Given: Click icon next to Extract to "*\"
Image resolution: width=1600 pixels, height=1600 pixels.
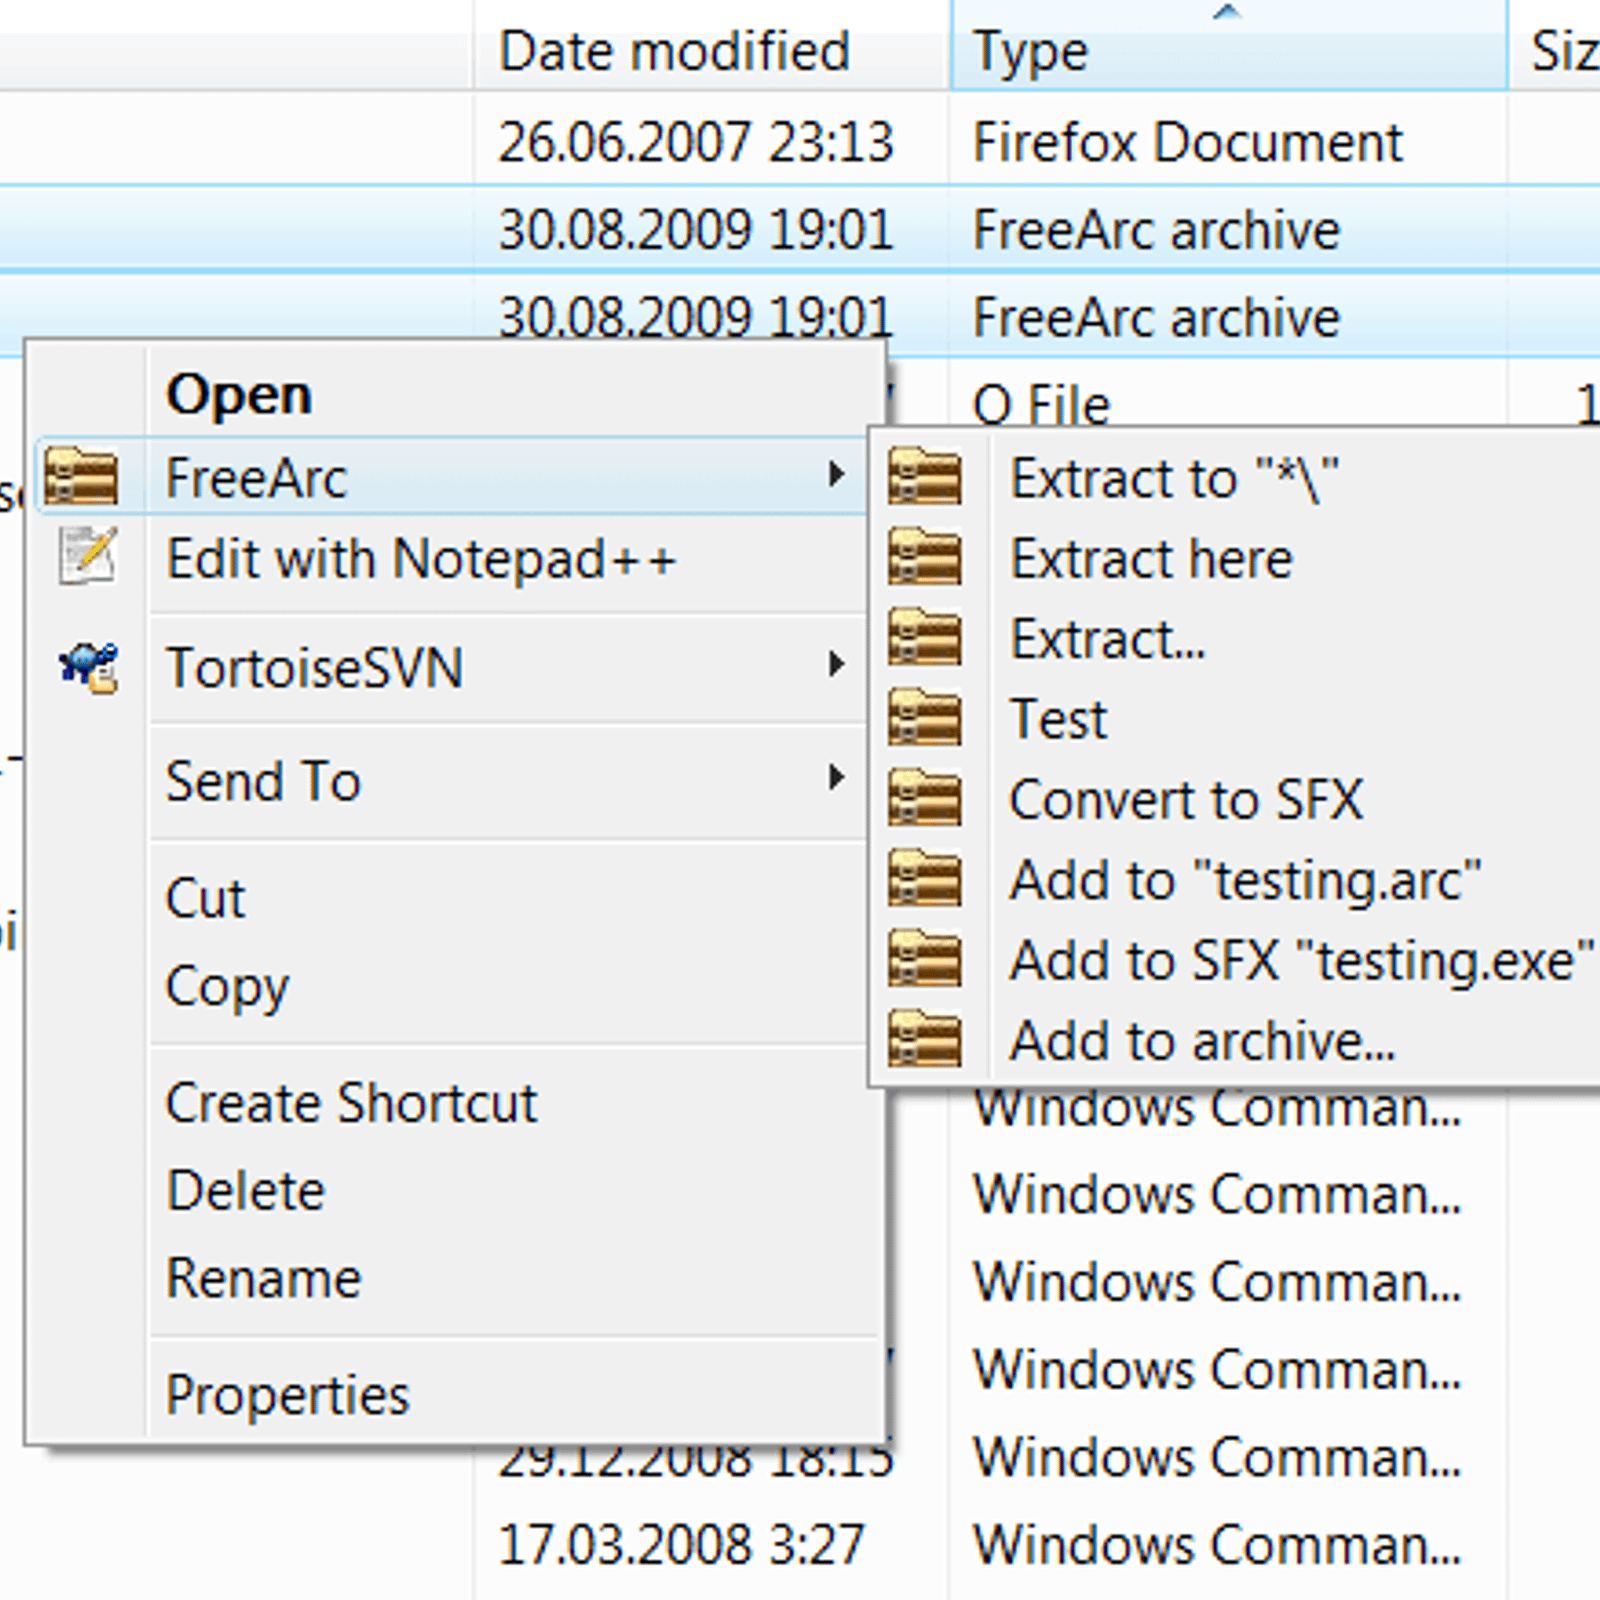Looking at the screenshot, I should (x=925, y=478).
